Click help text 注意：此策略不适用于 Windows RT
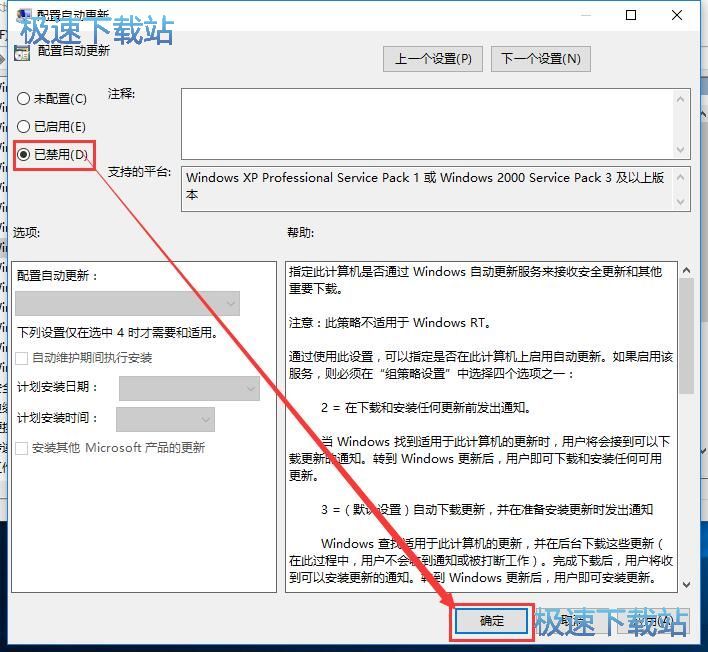This screenshot has width=708, height=652. [x=390, y=322]
